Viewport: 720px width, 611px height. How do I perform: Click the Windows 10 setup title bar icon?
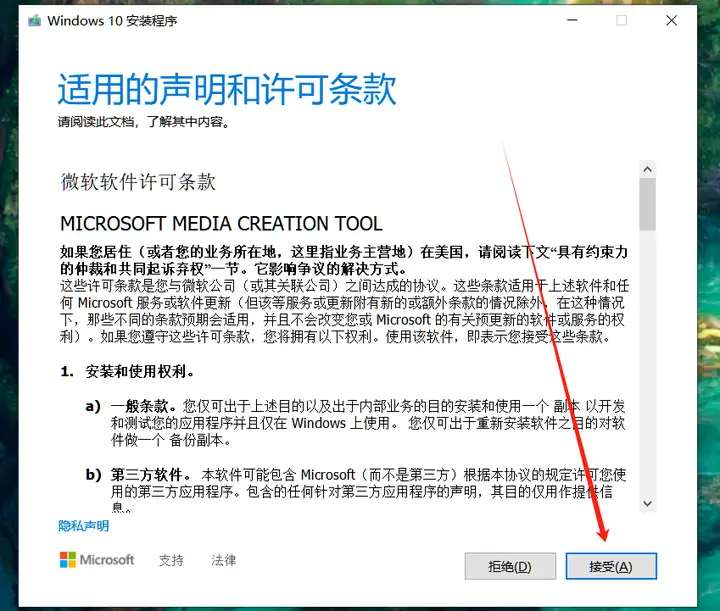coord(34,21)
